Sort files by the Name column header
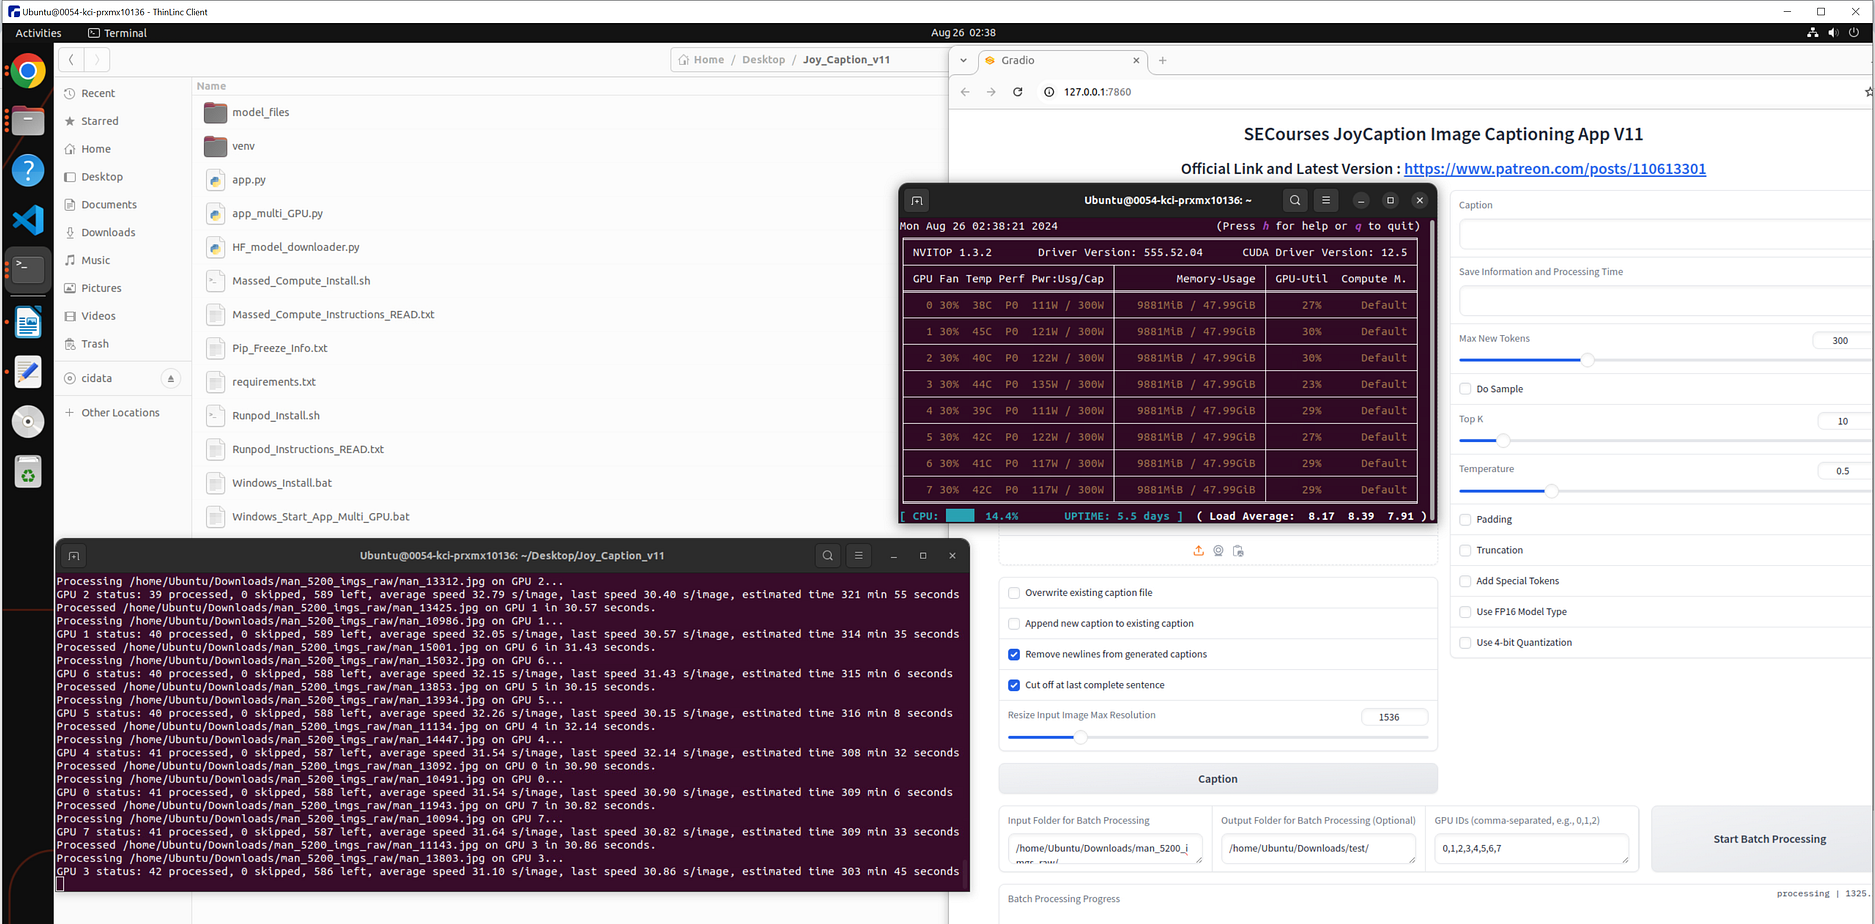Screen dimensions: 1875x924 211,86
